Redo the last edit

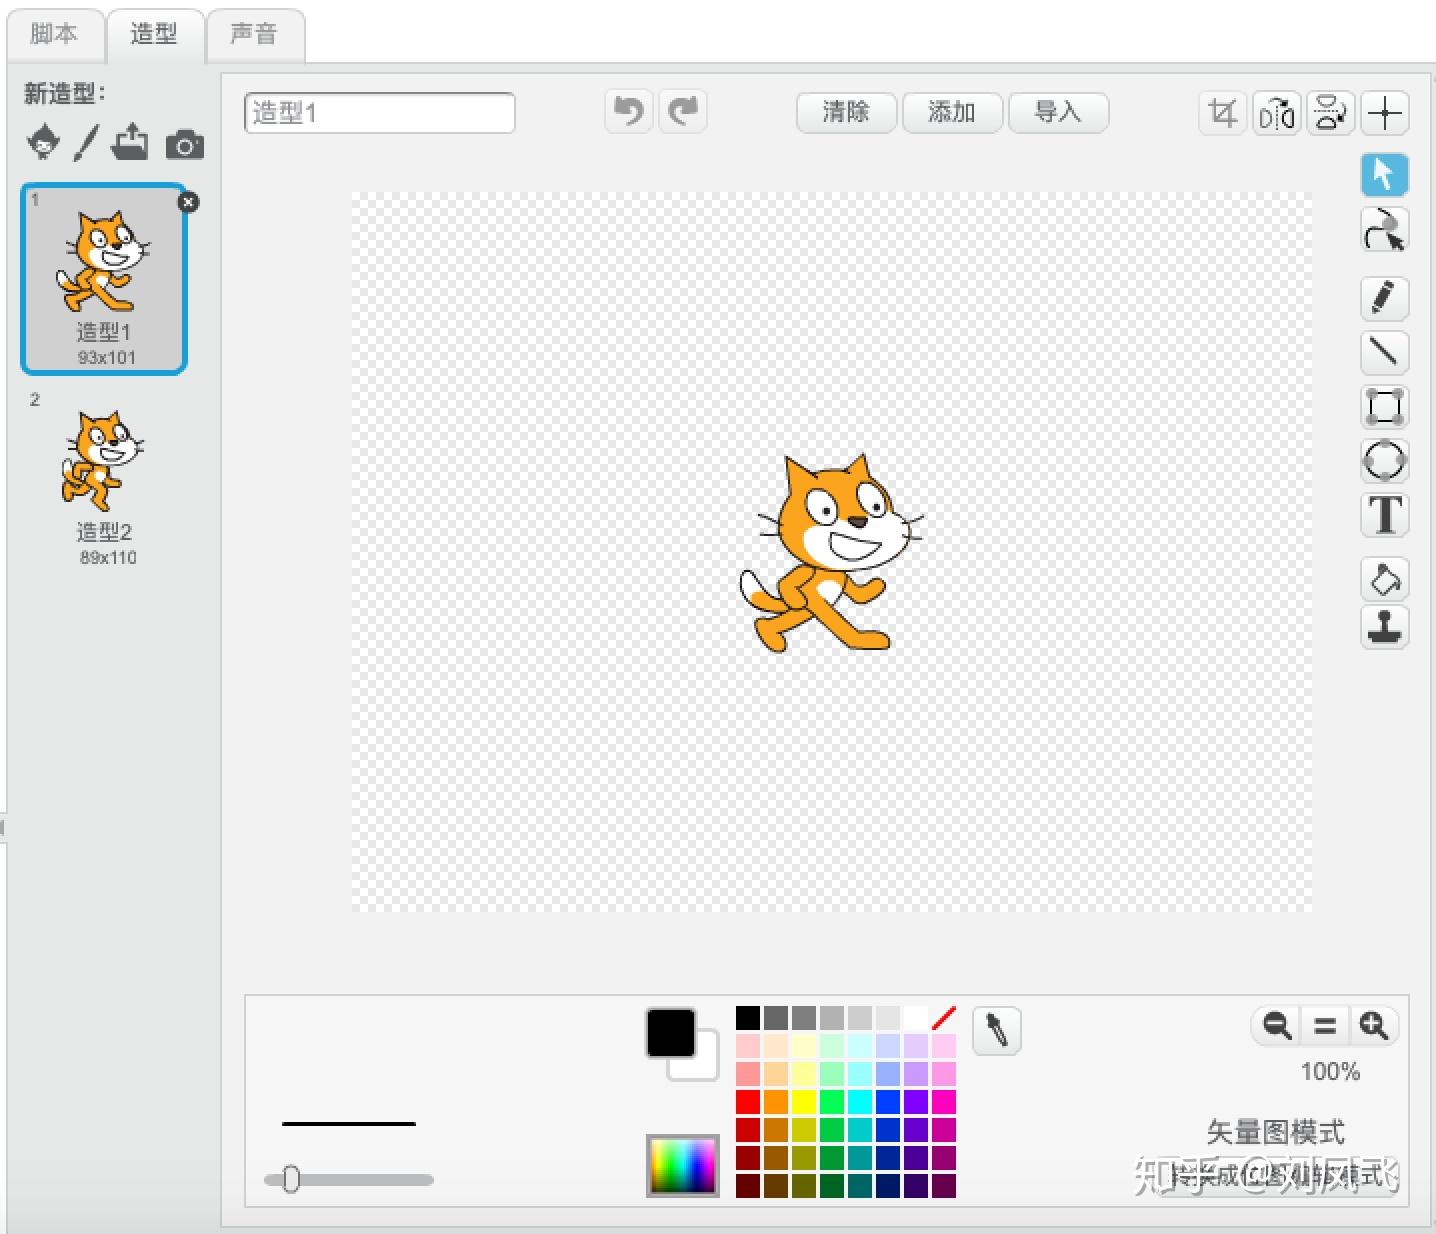684,111
